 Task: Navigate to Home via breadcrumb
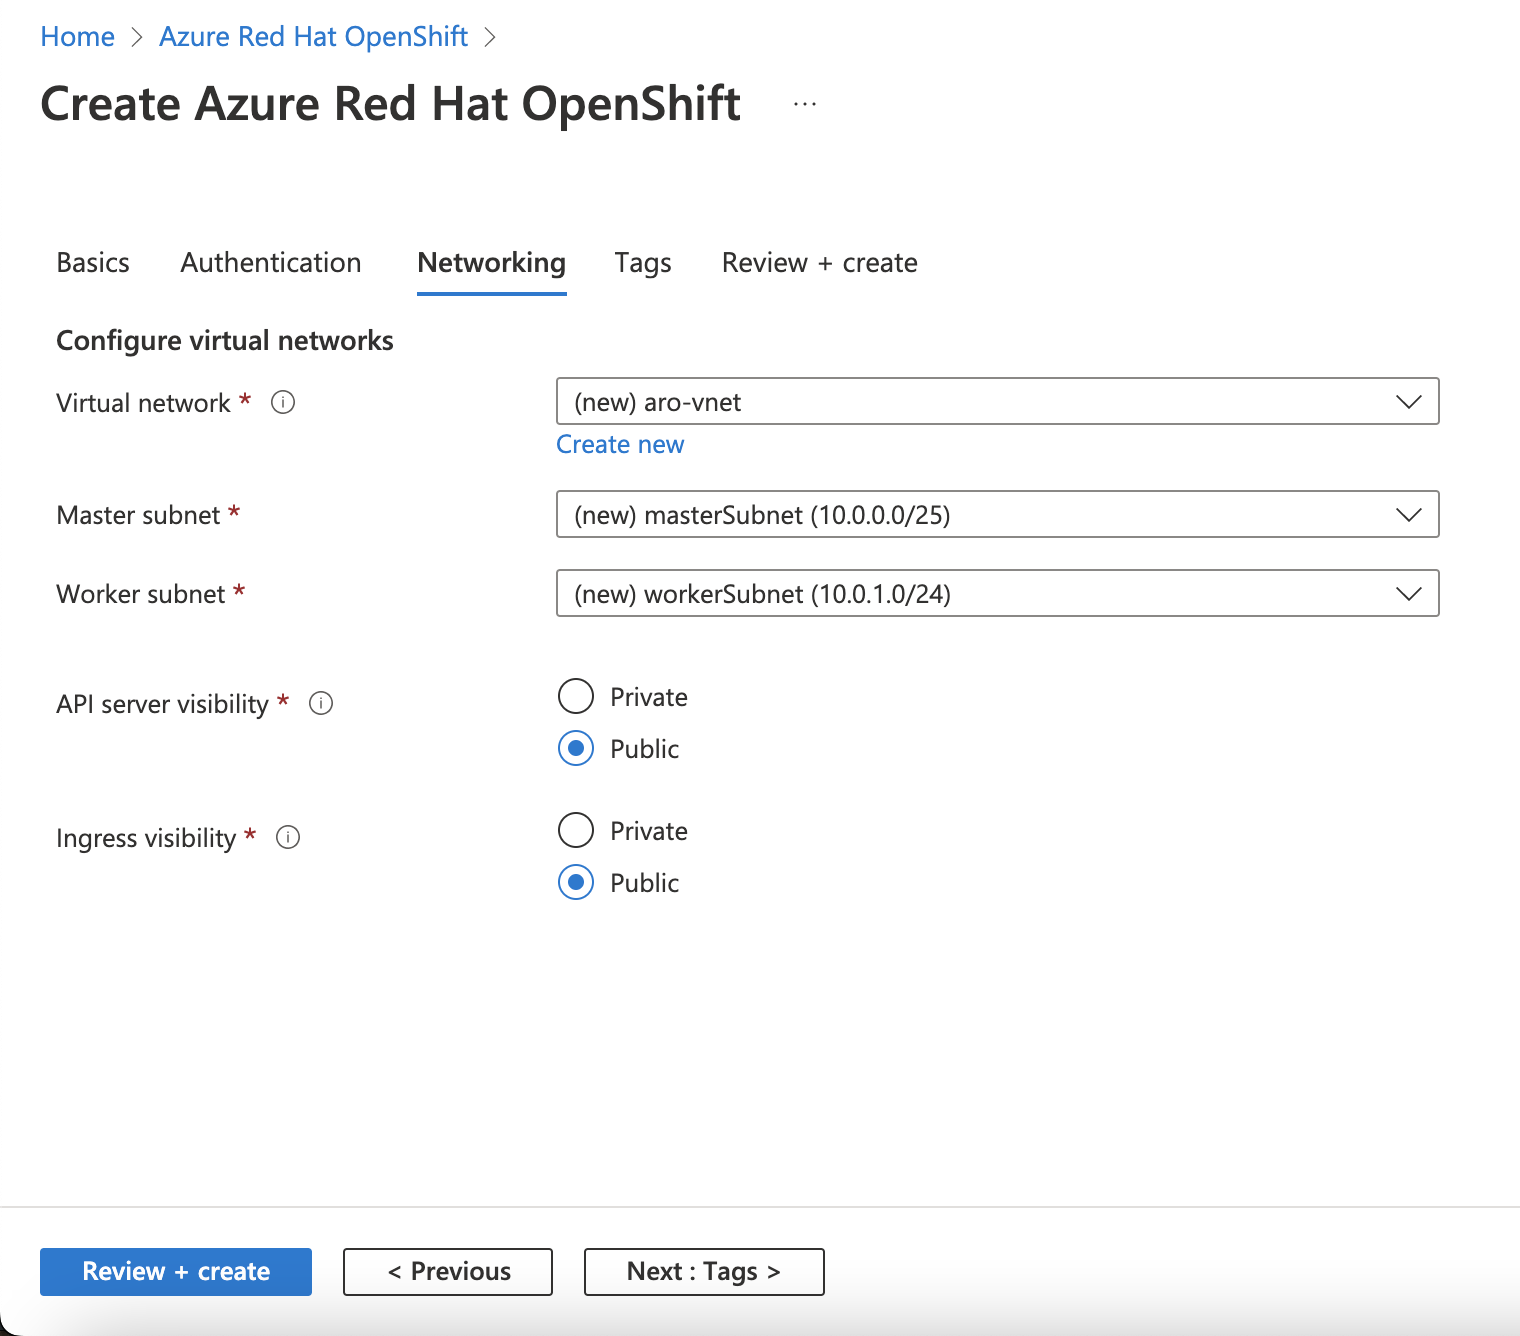77,36
